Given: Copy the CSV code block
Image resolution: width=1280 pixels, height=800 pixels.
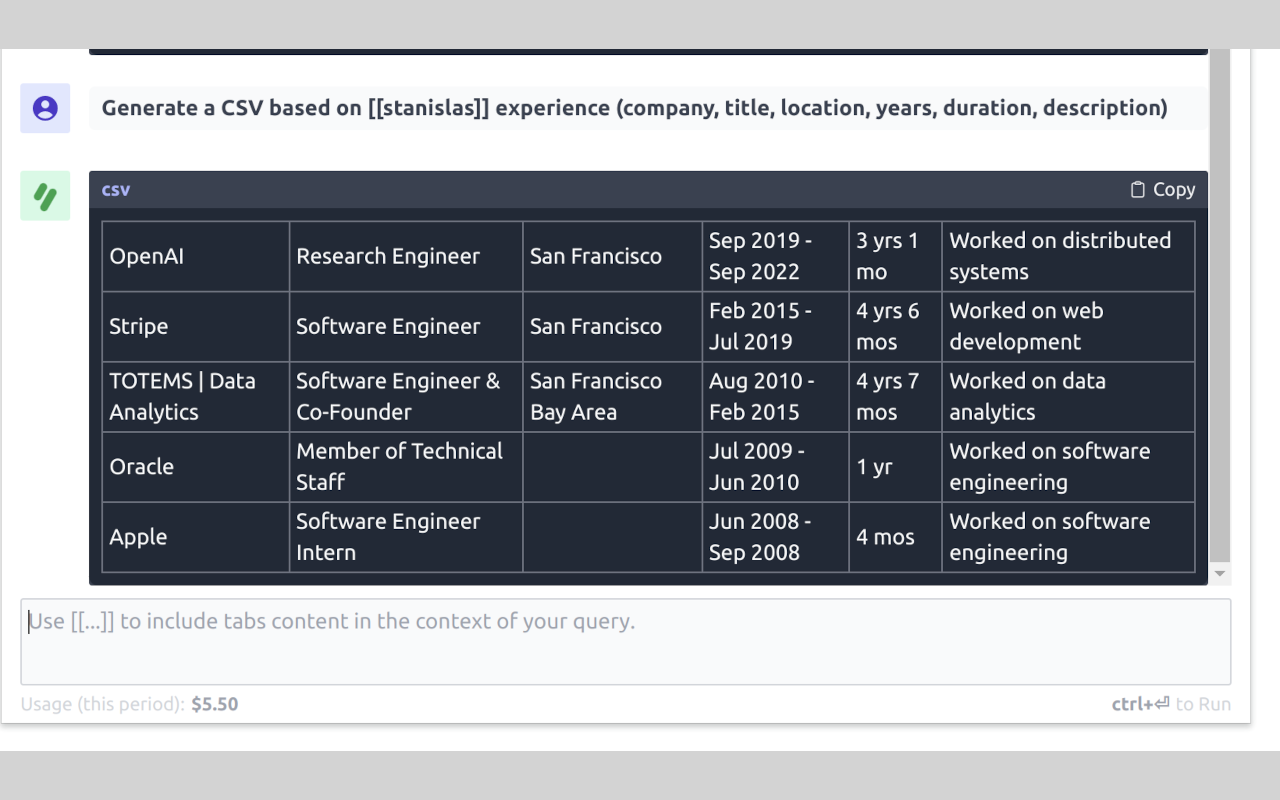Looking at the screenshot, I should [1163, 190].
